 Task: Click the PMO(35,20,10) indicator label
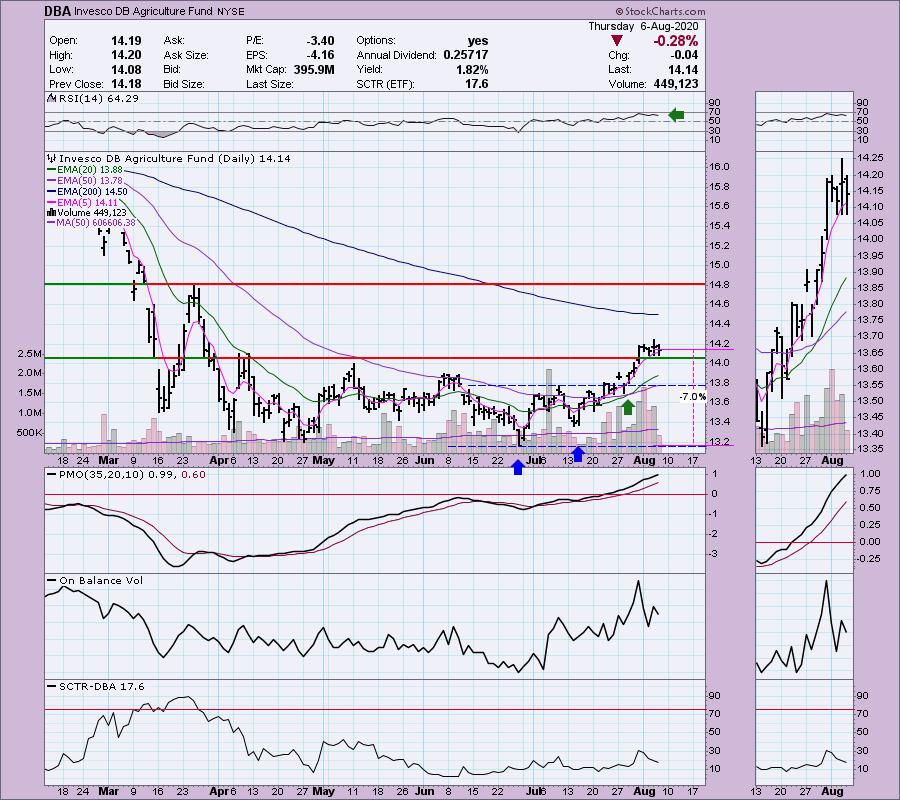(x=101, y=475)
